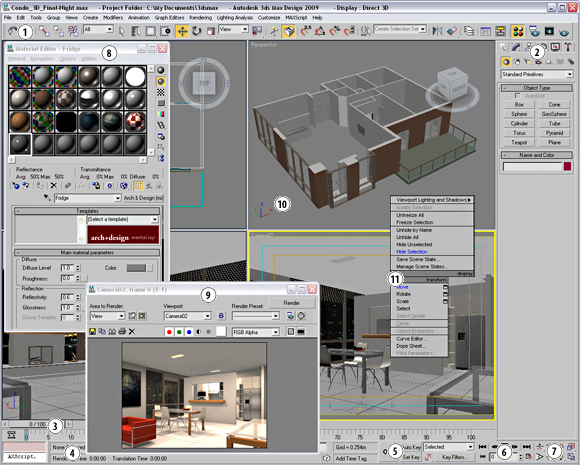580x465 pixels.
Task: Click the time slider 0 / 100
Action: [37, 424]
